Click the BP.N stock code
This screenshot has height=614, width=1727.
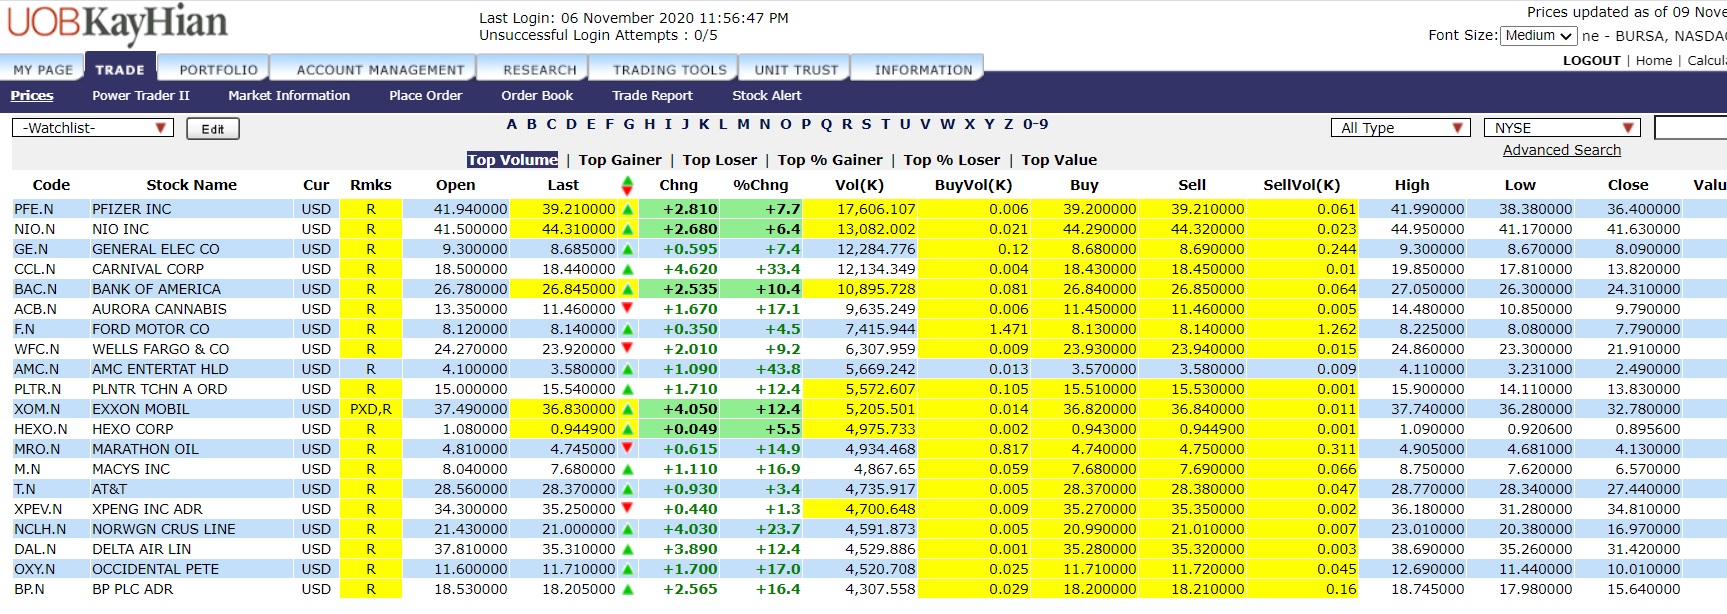[x=30, y=589]
